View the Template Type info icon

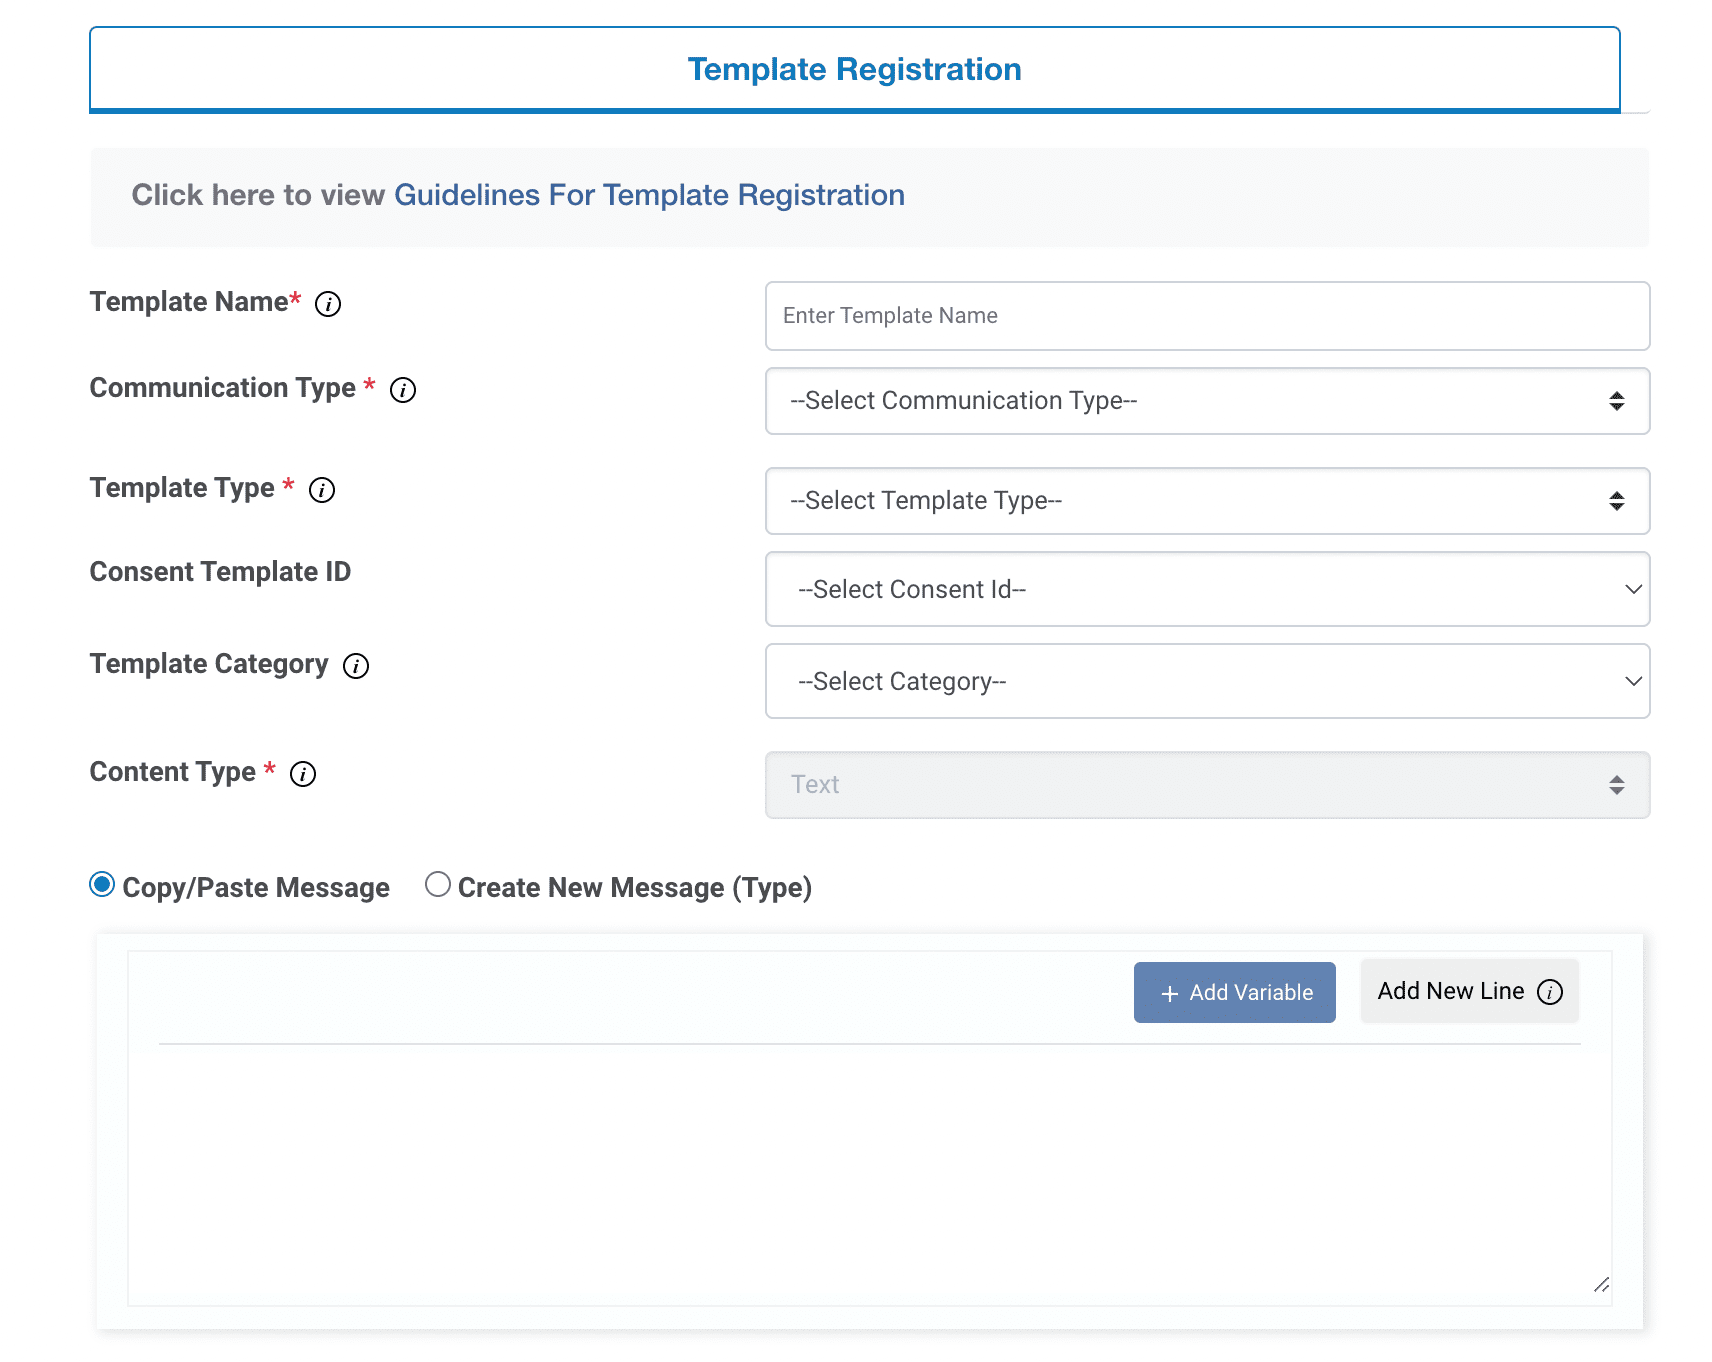point(321,490)
